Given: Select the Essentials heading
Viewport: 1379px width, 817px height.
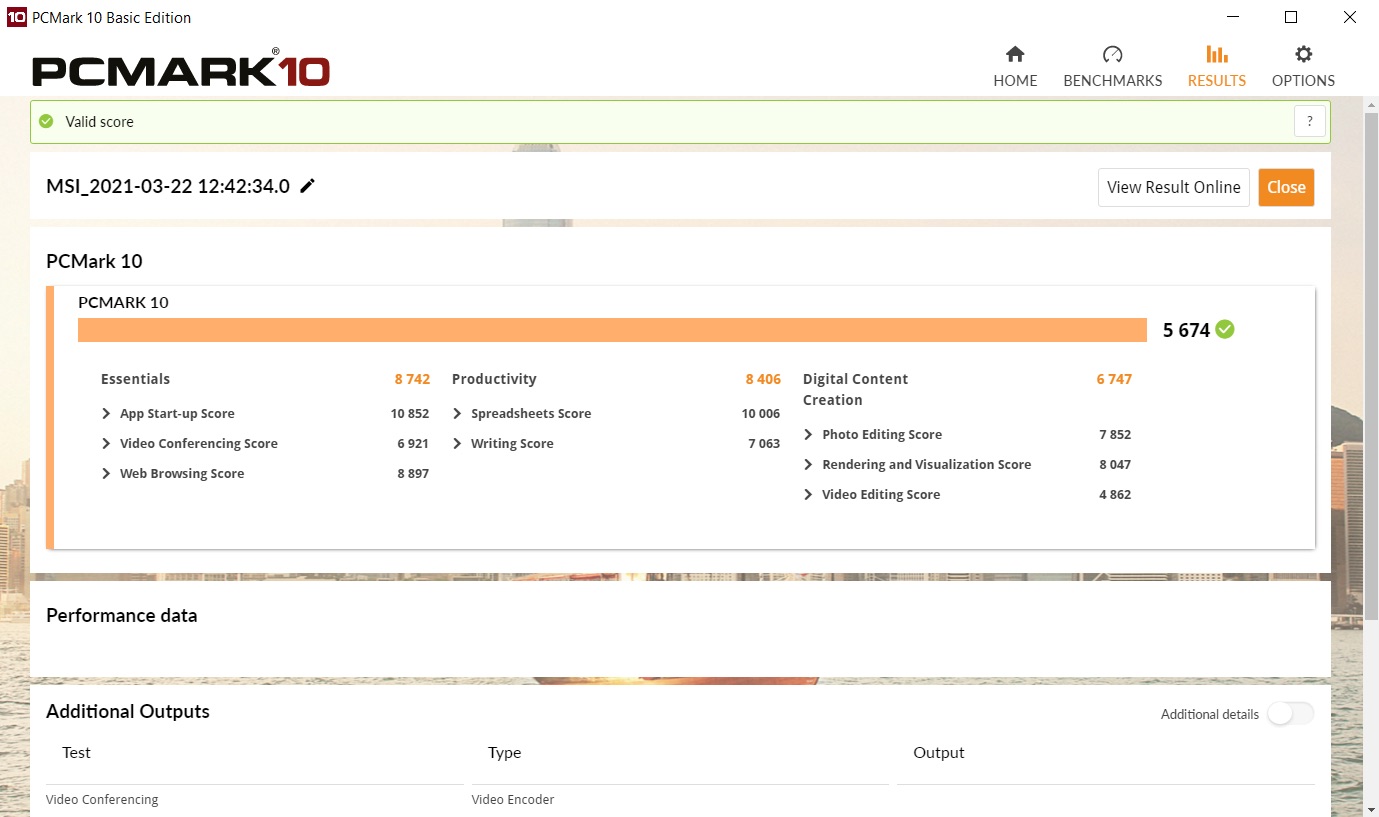Looking at the screenshot, I should (135, 379).
